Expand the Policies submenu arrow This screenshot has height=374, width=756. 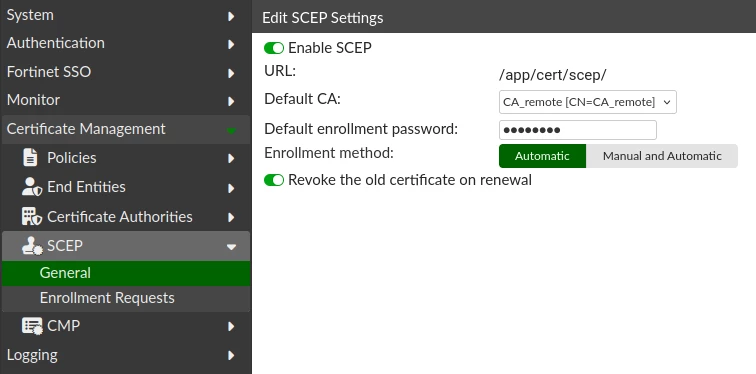coord(231,159)
